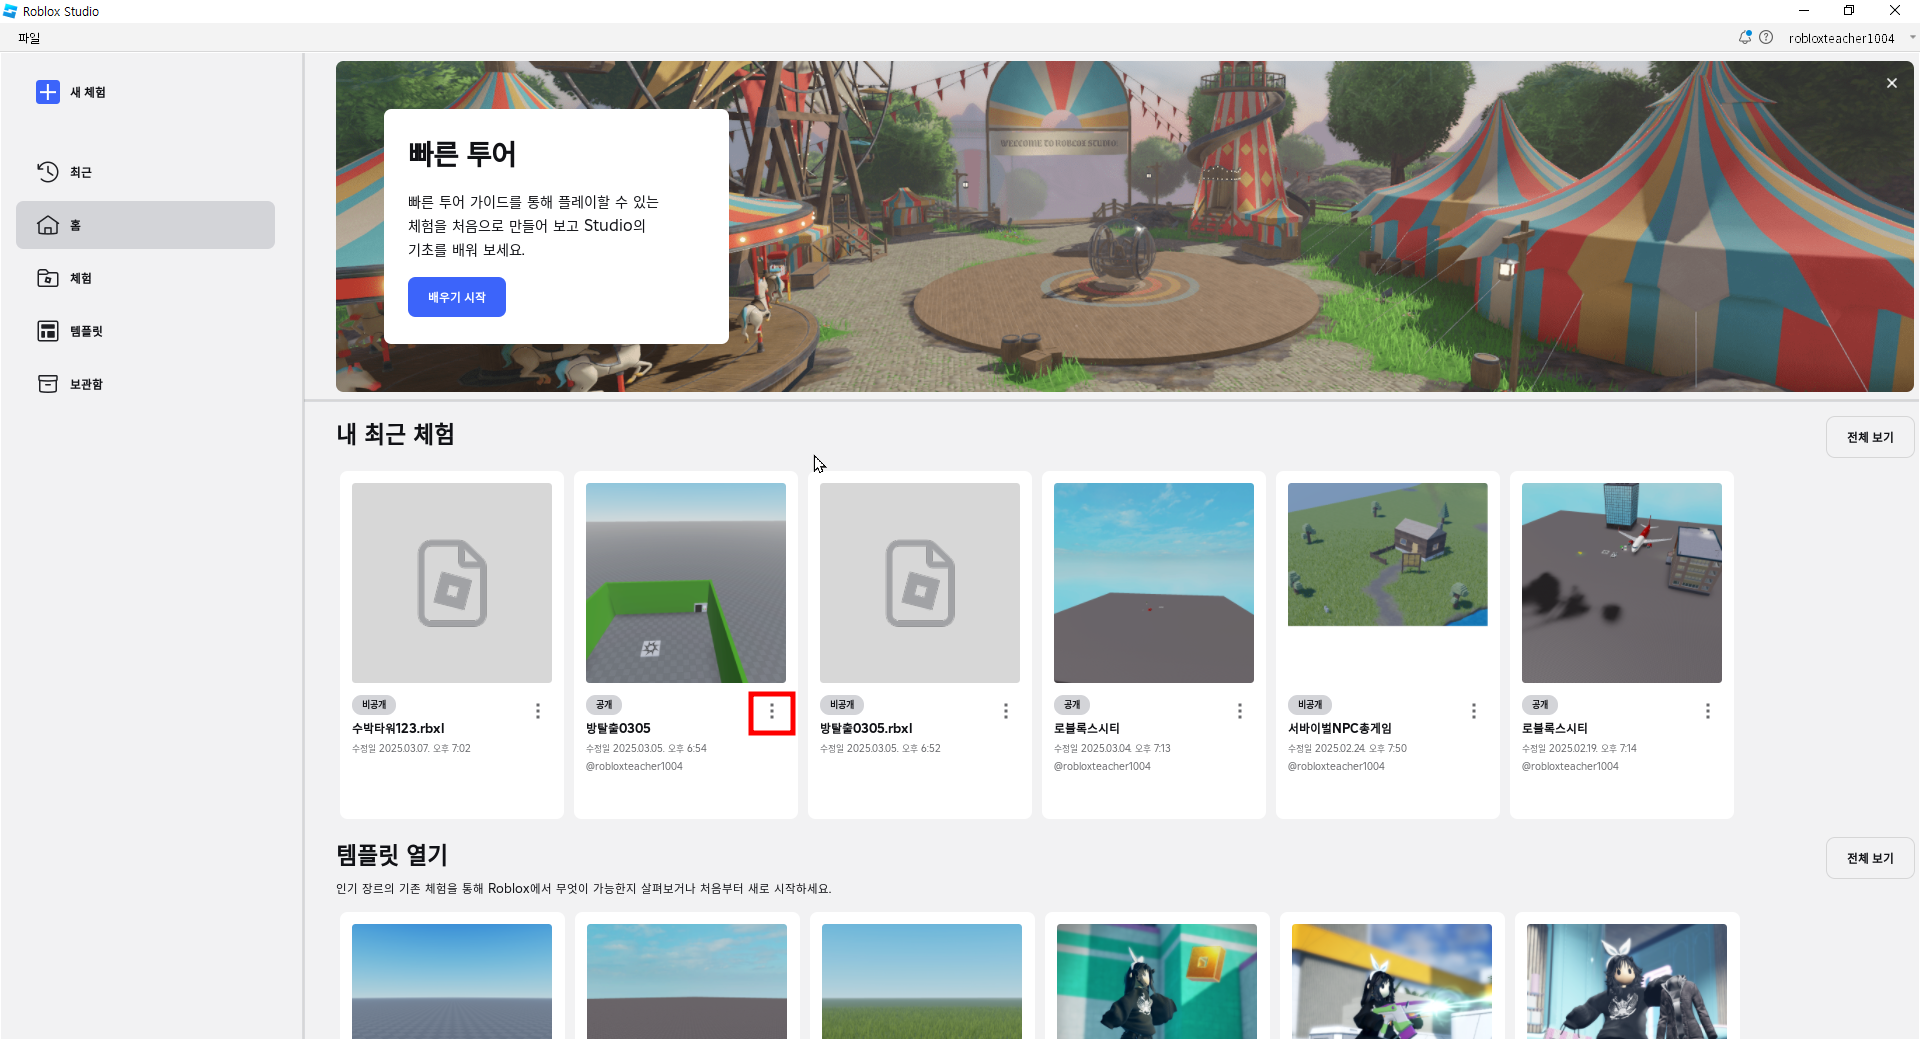
Task: Open options menu for 로블록스시티 dated 2025.02.19
Action: coord(1708,711)
